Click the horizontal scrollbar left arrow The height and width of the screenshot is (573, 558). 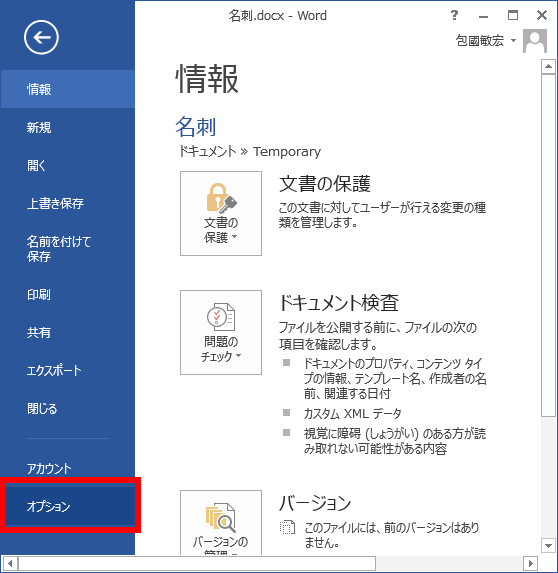[x=10, y=563]
